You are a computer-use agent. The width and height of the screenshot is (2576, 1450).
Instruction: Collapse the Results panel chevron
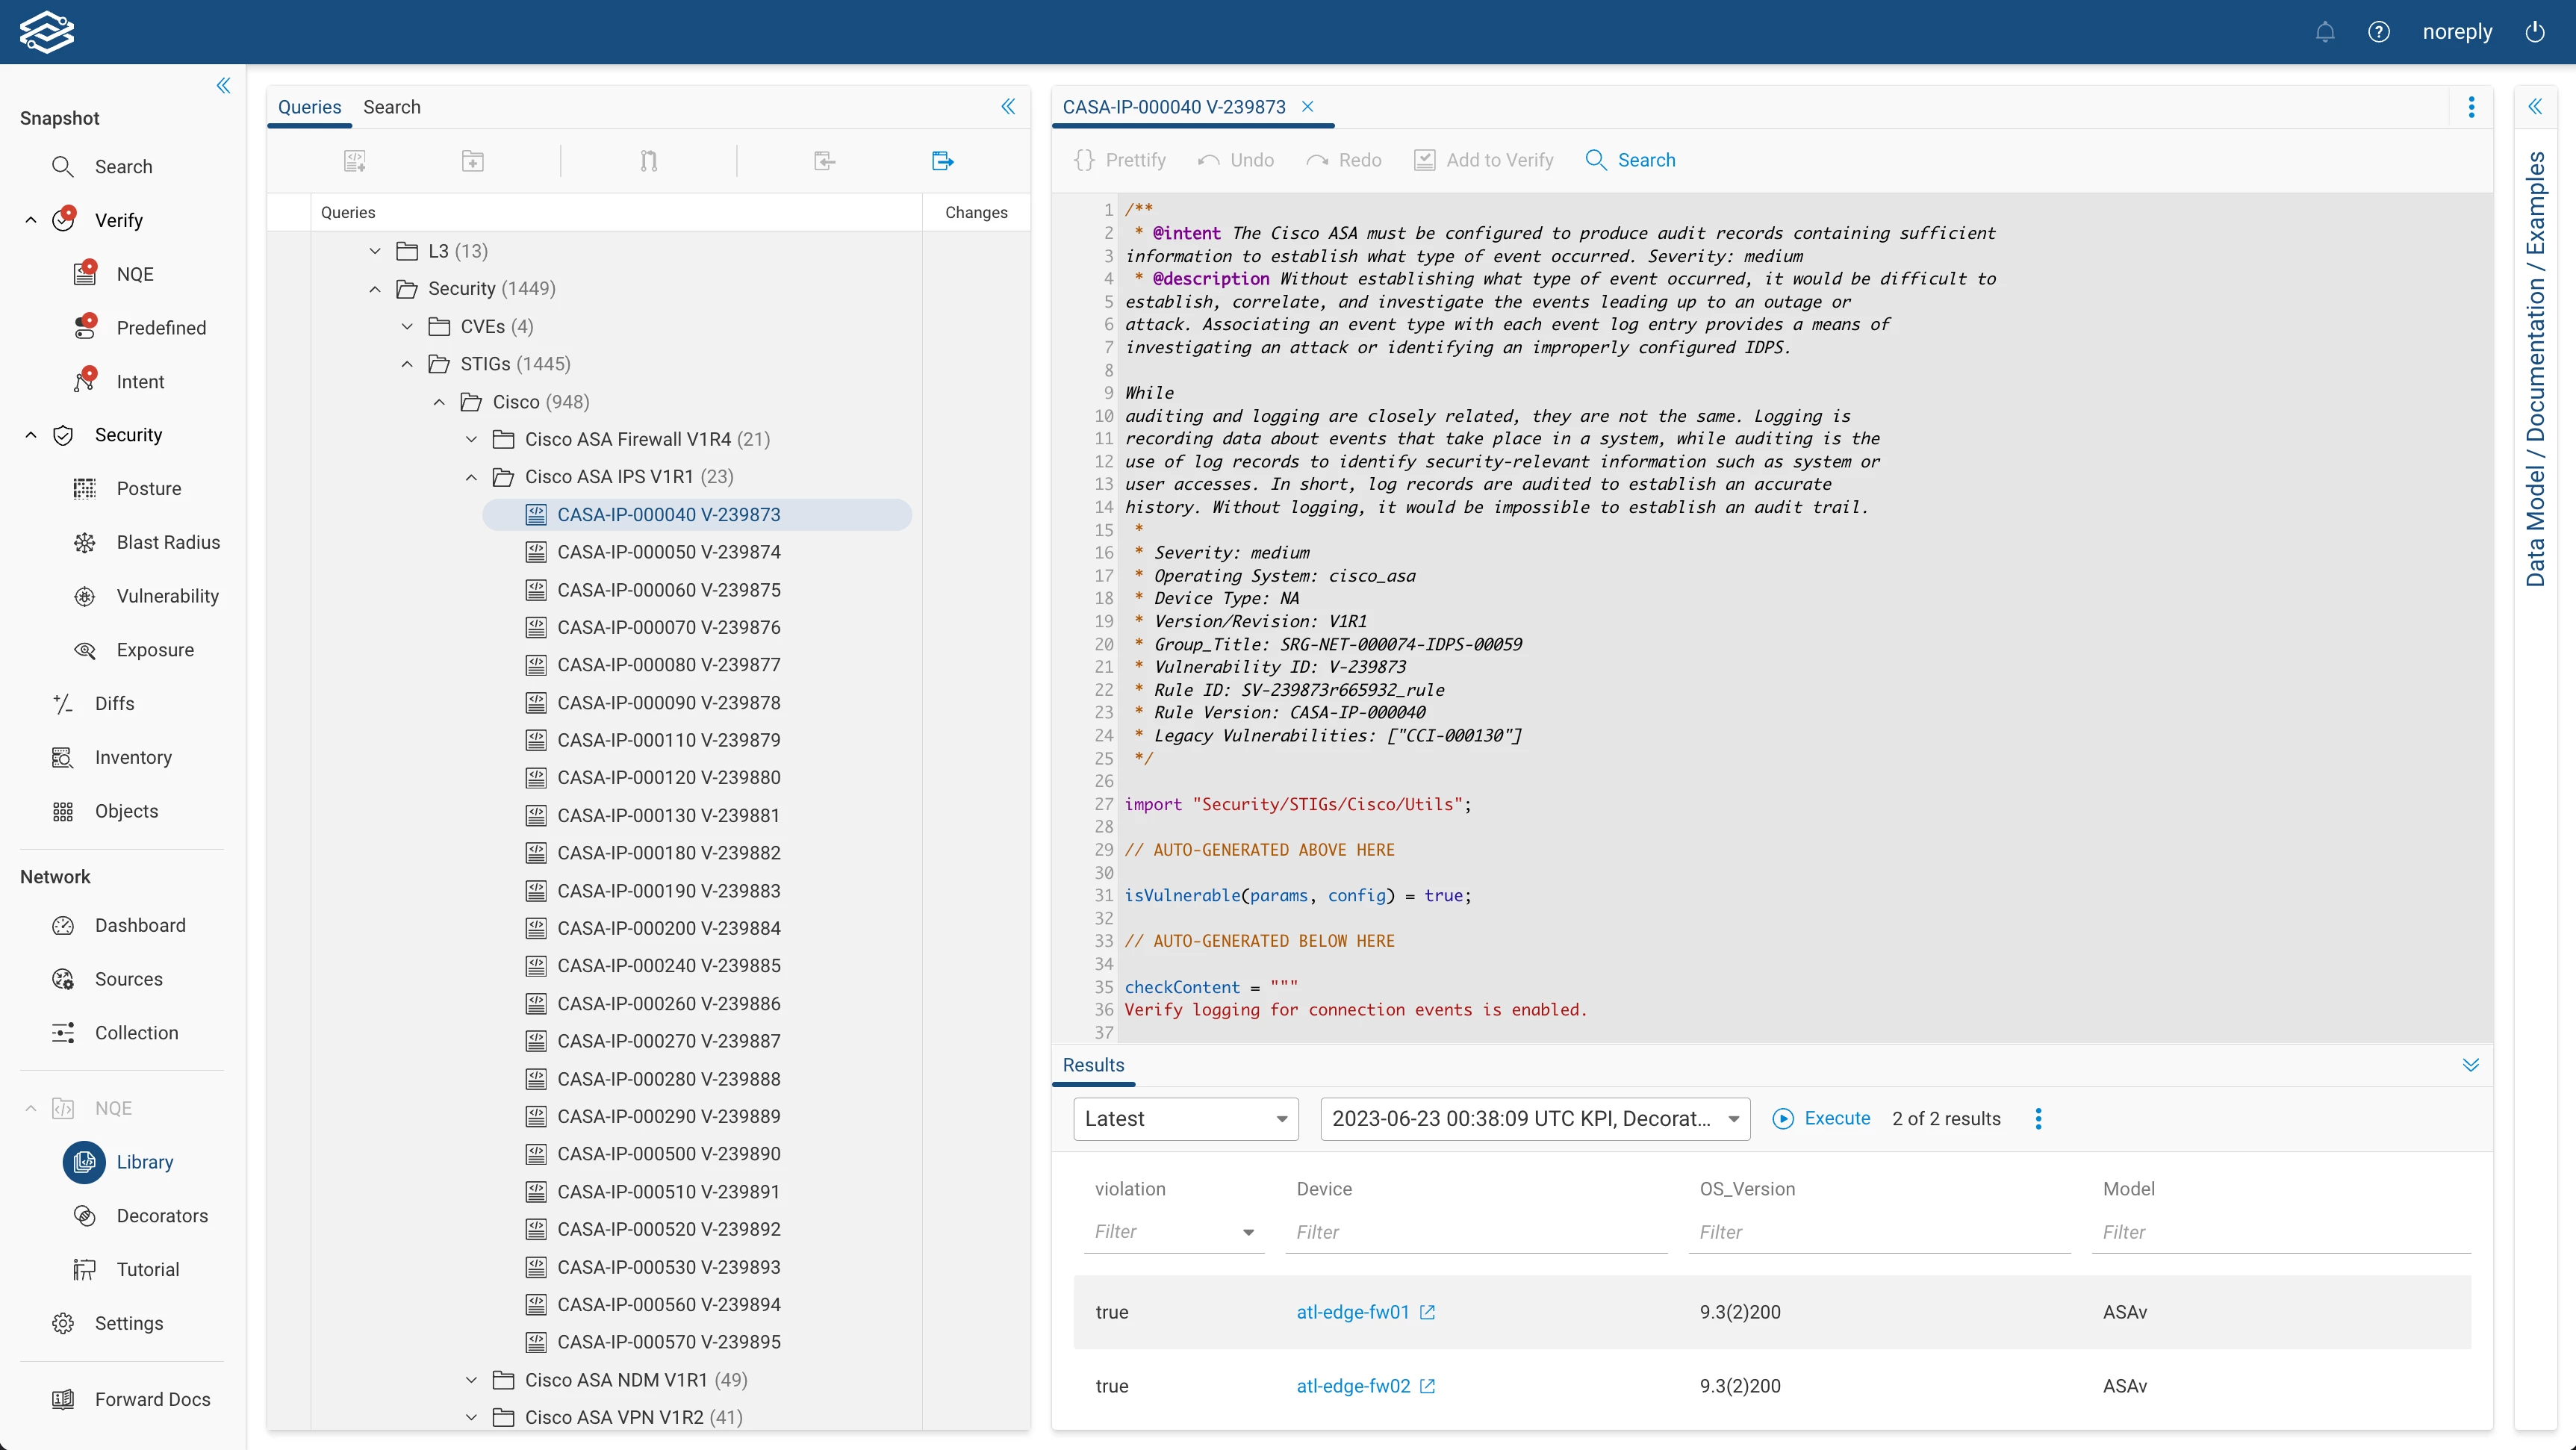tap(2471, 1065)
